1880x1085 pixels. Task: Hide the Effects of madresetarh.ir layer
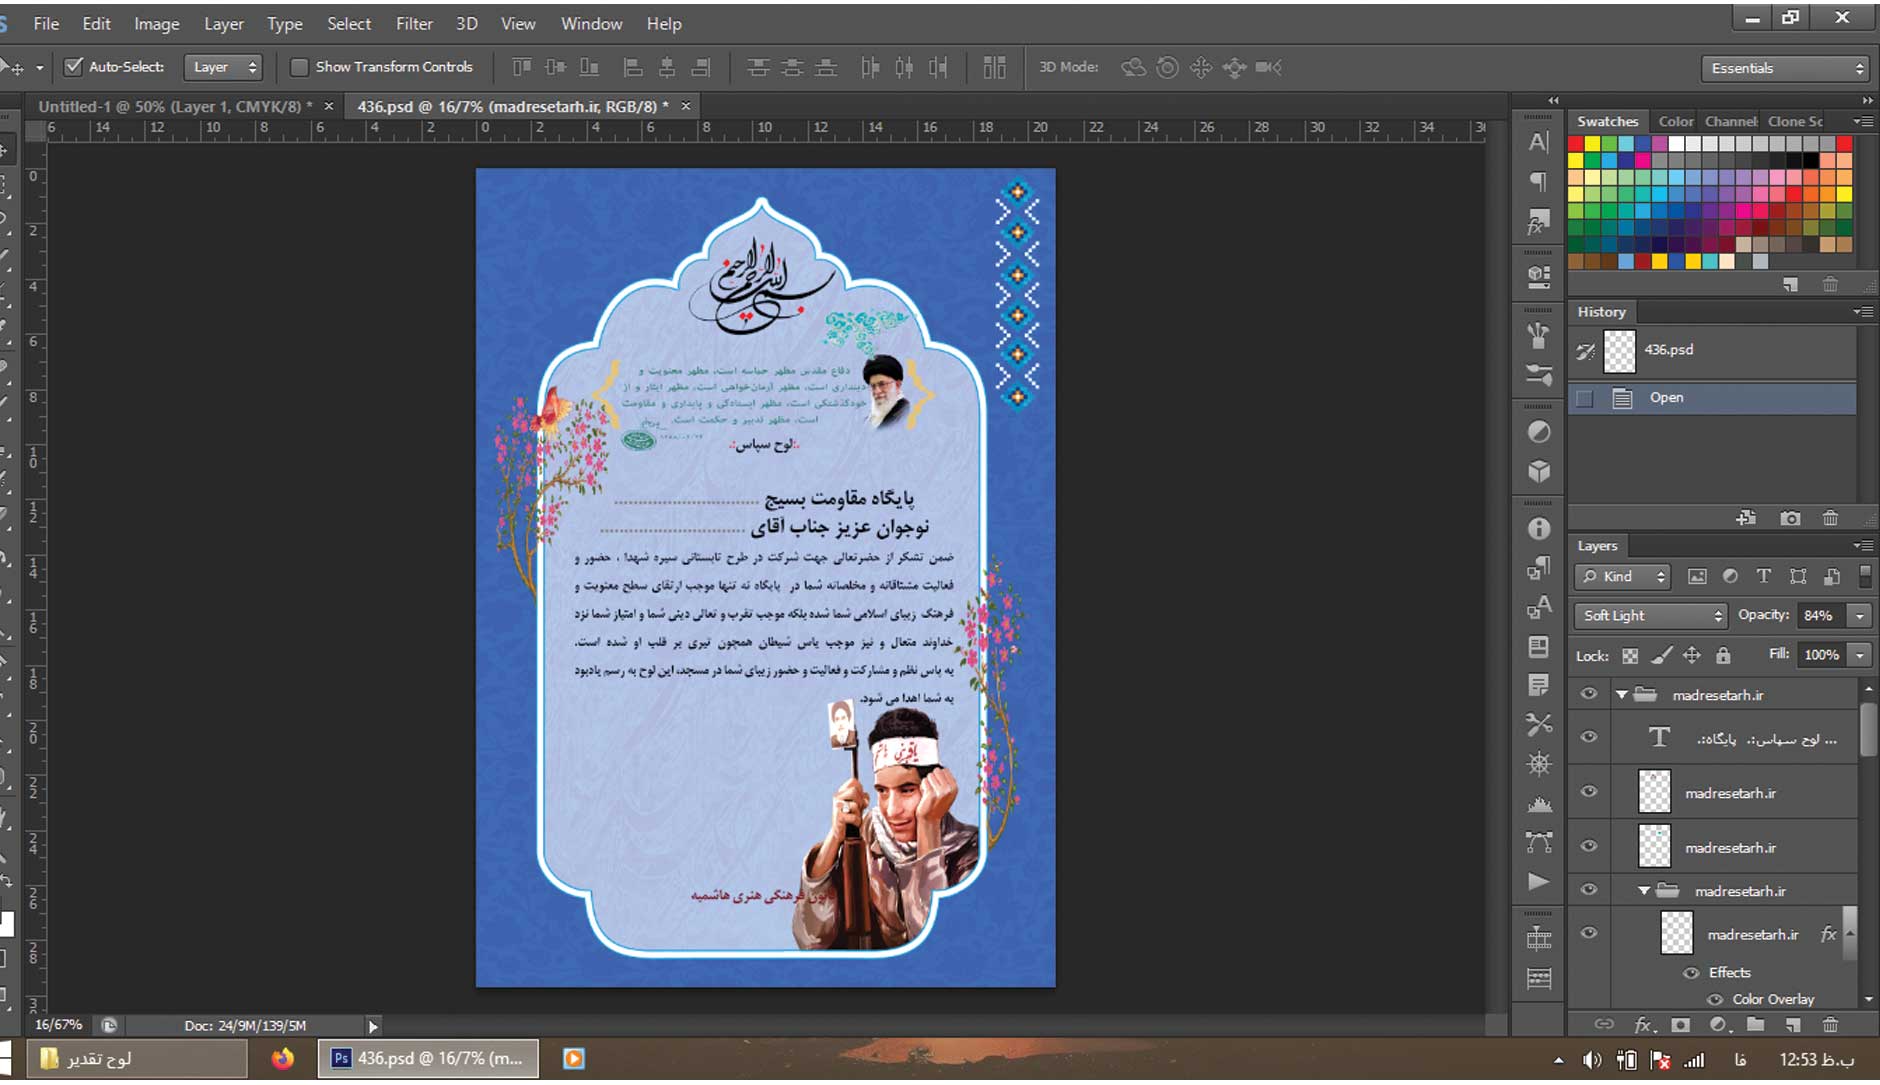pyautogui.click(x=1691, y=973)
